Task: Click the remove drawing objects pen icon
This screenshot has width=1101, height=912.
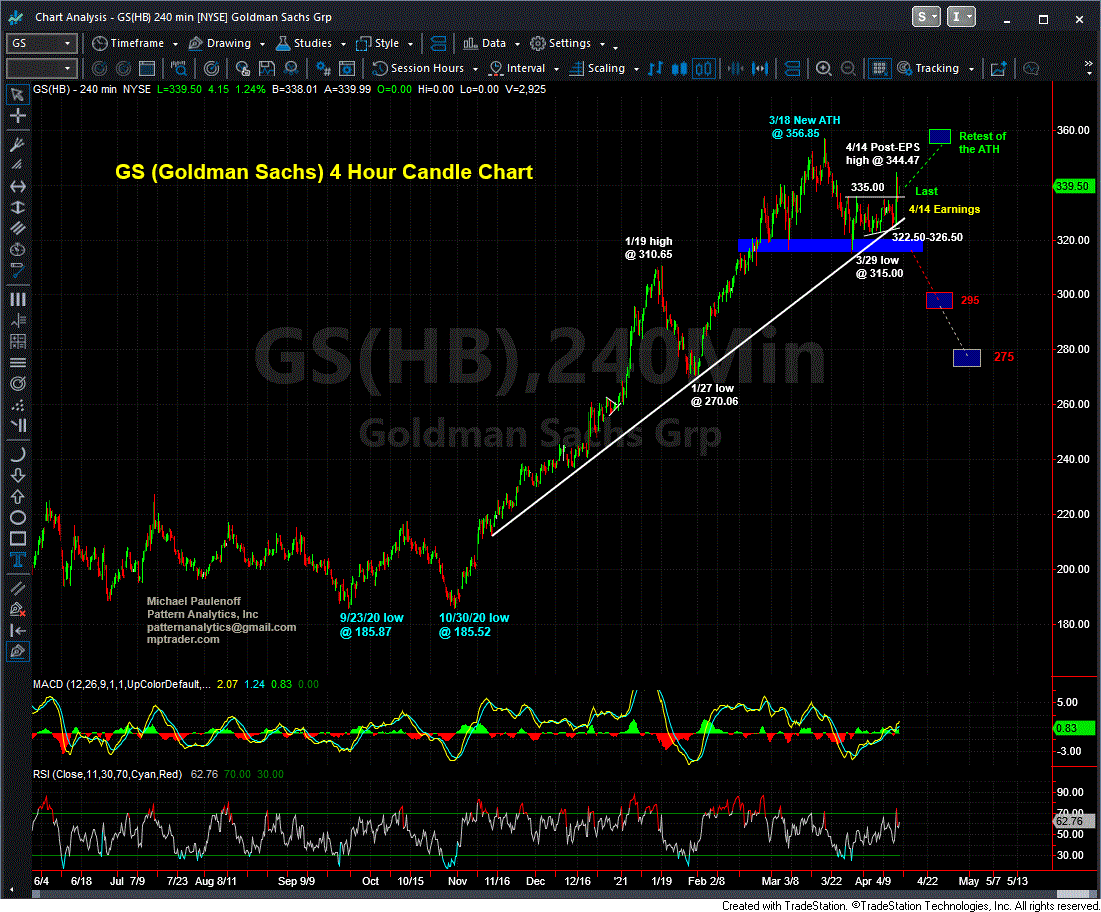Action: [x=18, y=609]
